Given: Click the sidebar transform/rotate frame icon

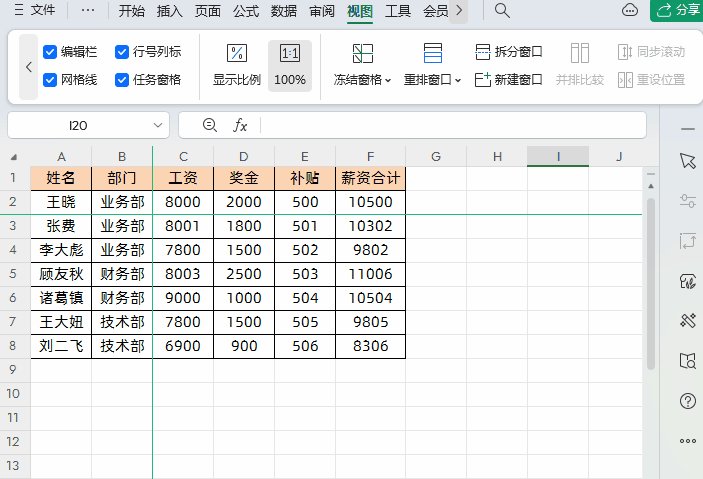Looking at the screenshot, I should (x=687, y=241).
